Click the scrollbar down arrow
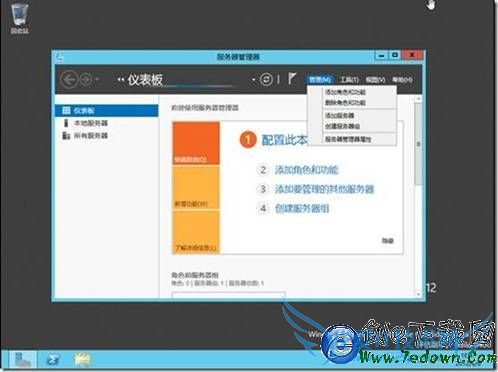498x372 pixels. point(418,294)
